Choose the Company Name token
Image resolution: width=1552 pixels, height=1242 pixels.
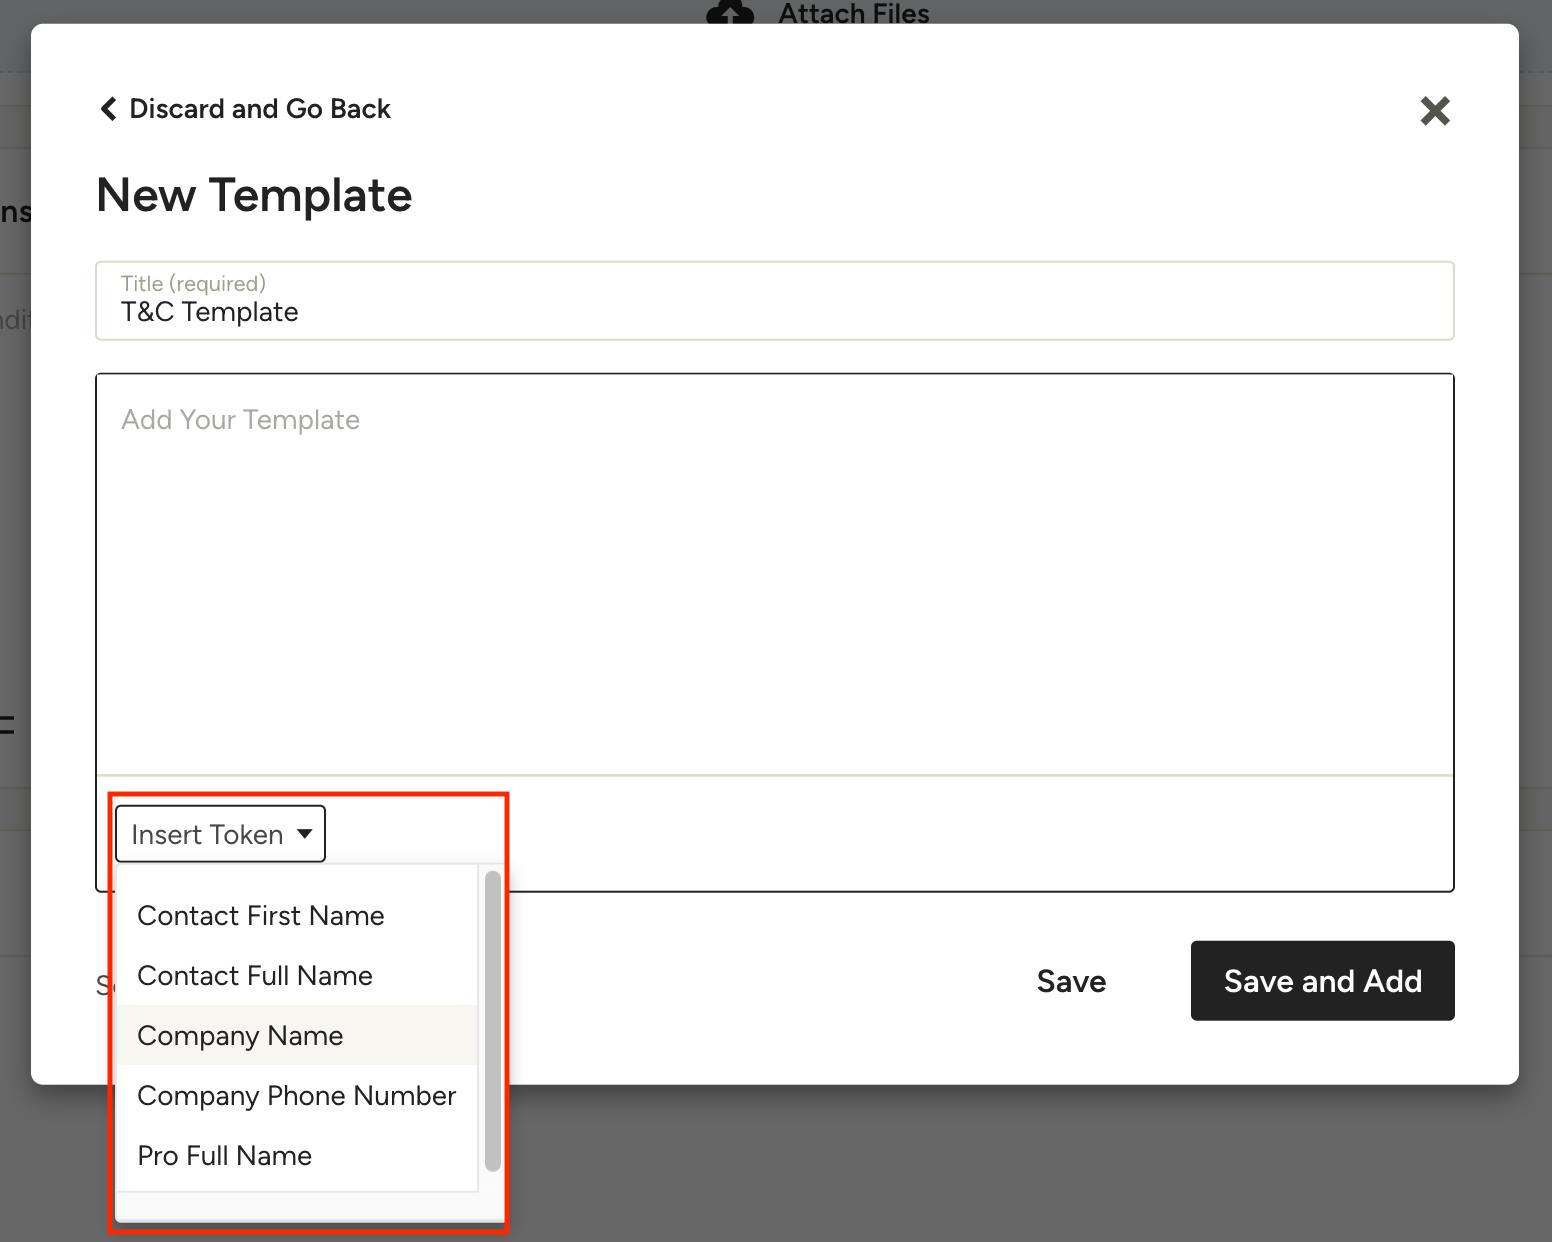click(x=240, y=1036)
